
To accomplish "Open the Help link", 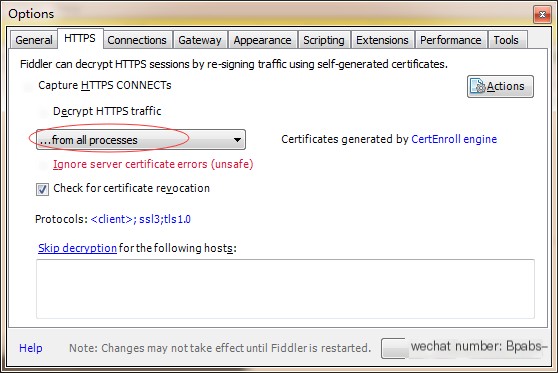I will 31,348.
